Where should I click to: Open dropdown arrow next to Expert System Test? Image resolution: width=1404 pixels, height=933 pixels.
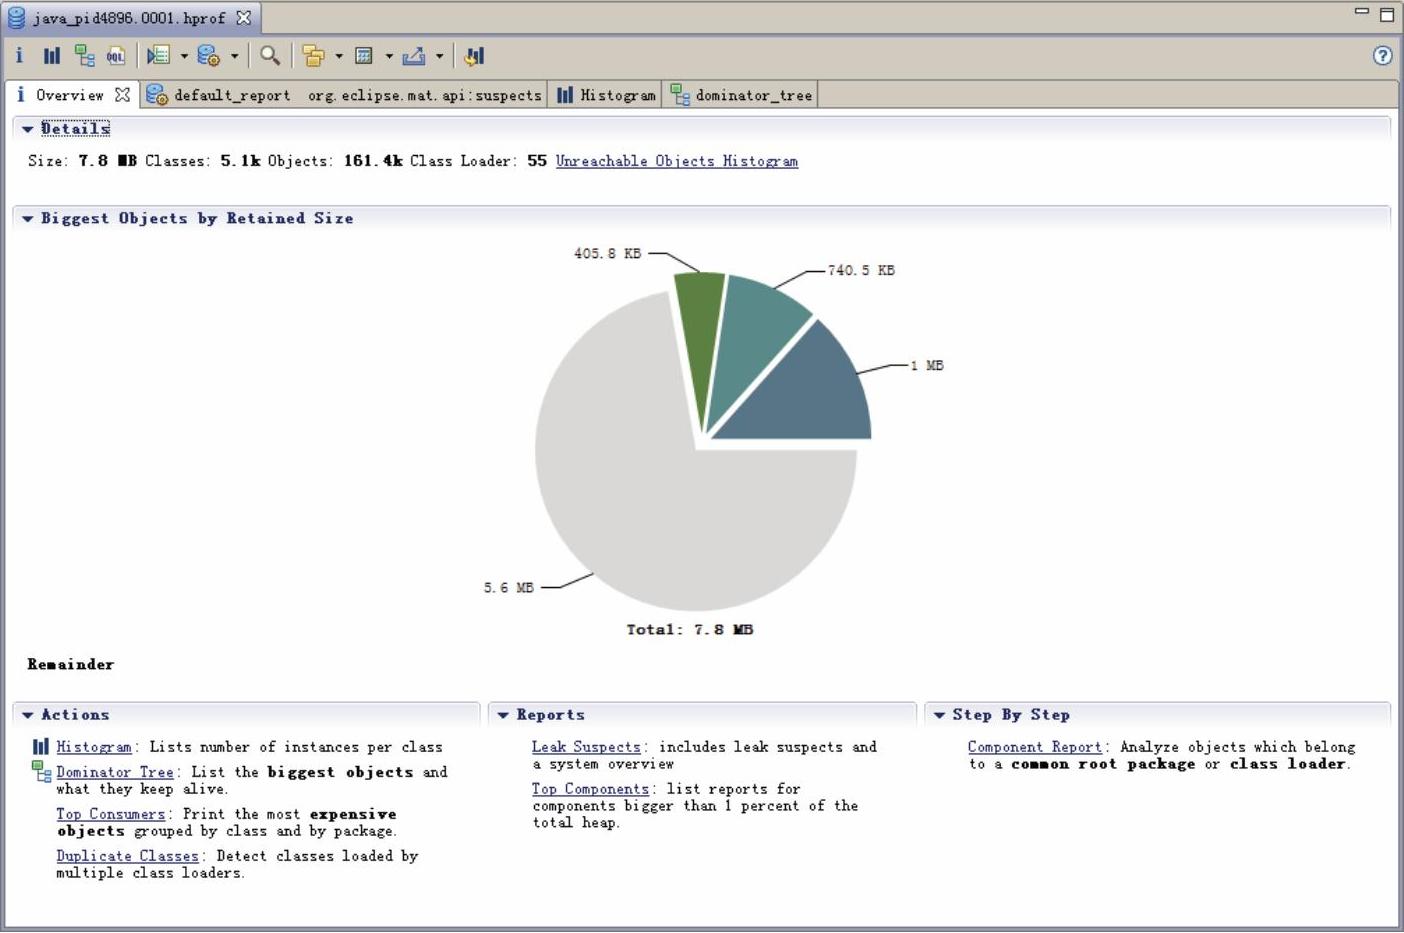[234, 57]
